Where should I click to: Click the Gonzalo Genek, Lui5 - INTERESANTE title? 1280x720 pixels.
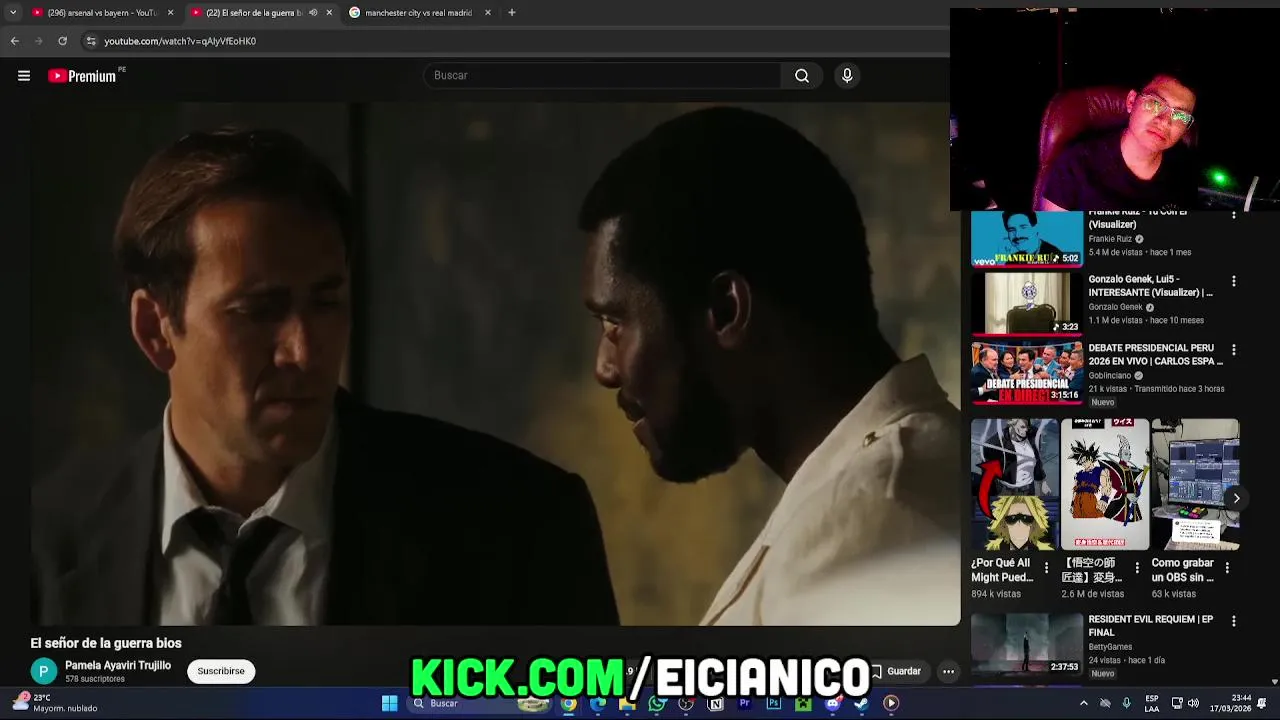(x=1150, y=286)
